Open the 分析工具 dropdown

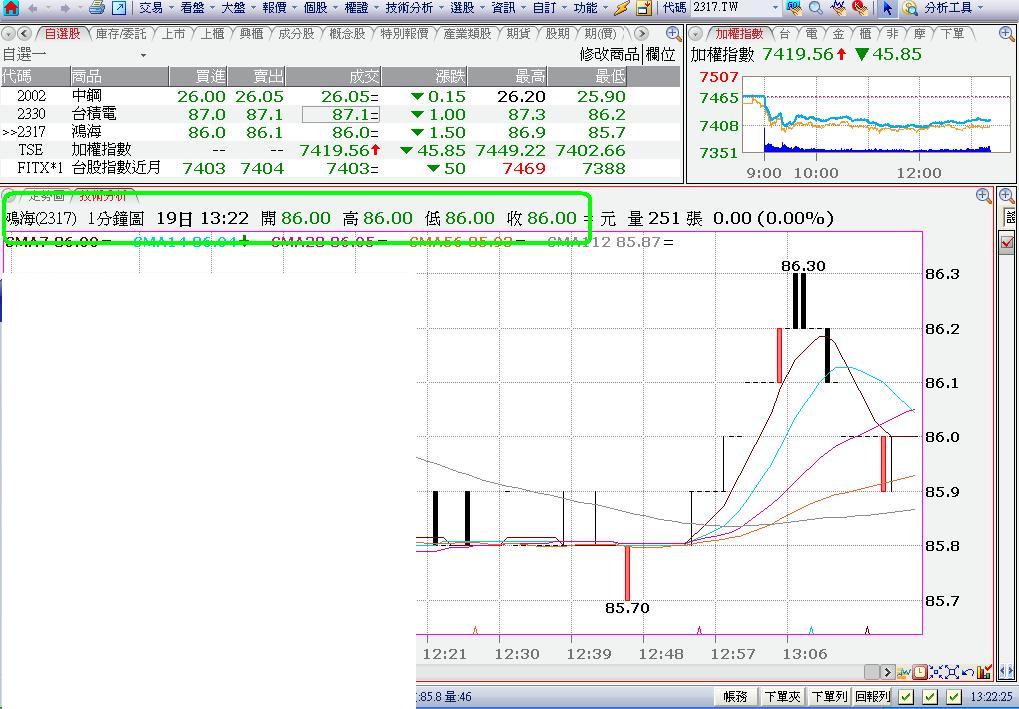coord(955,8)
